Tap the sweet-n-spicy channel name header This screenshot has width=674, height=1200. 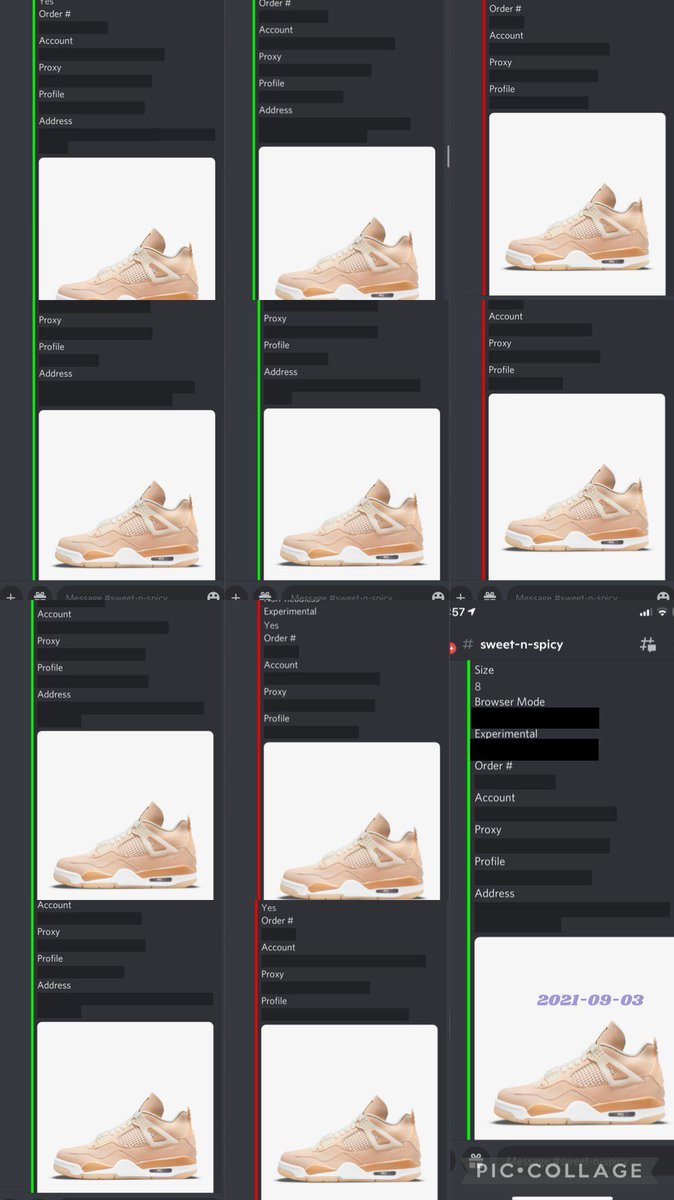coord(521,644)
